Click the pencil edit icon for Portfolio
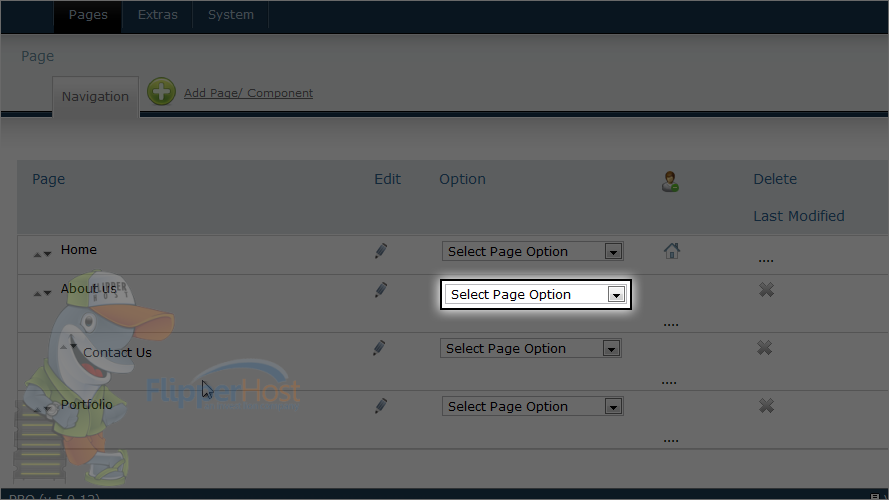The height and width of the screenshot is (500, 889). [x=380, y=405]
